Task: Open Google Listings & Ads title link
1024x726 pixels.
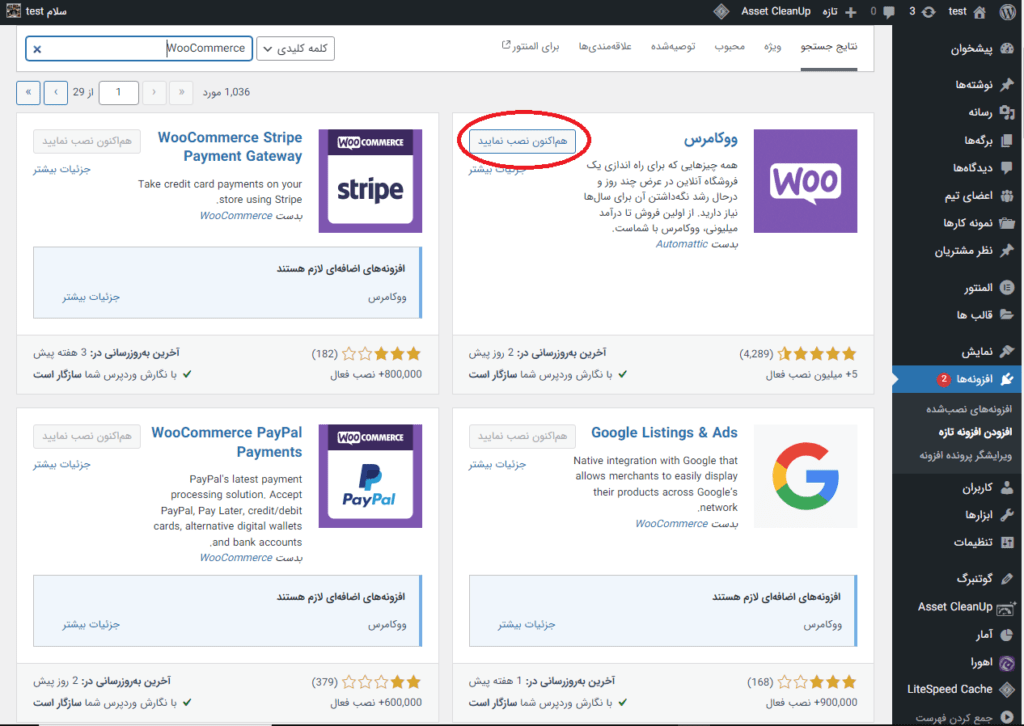Action: (664, 433)
